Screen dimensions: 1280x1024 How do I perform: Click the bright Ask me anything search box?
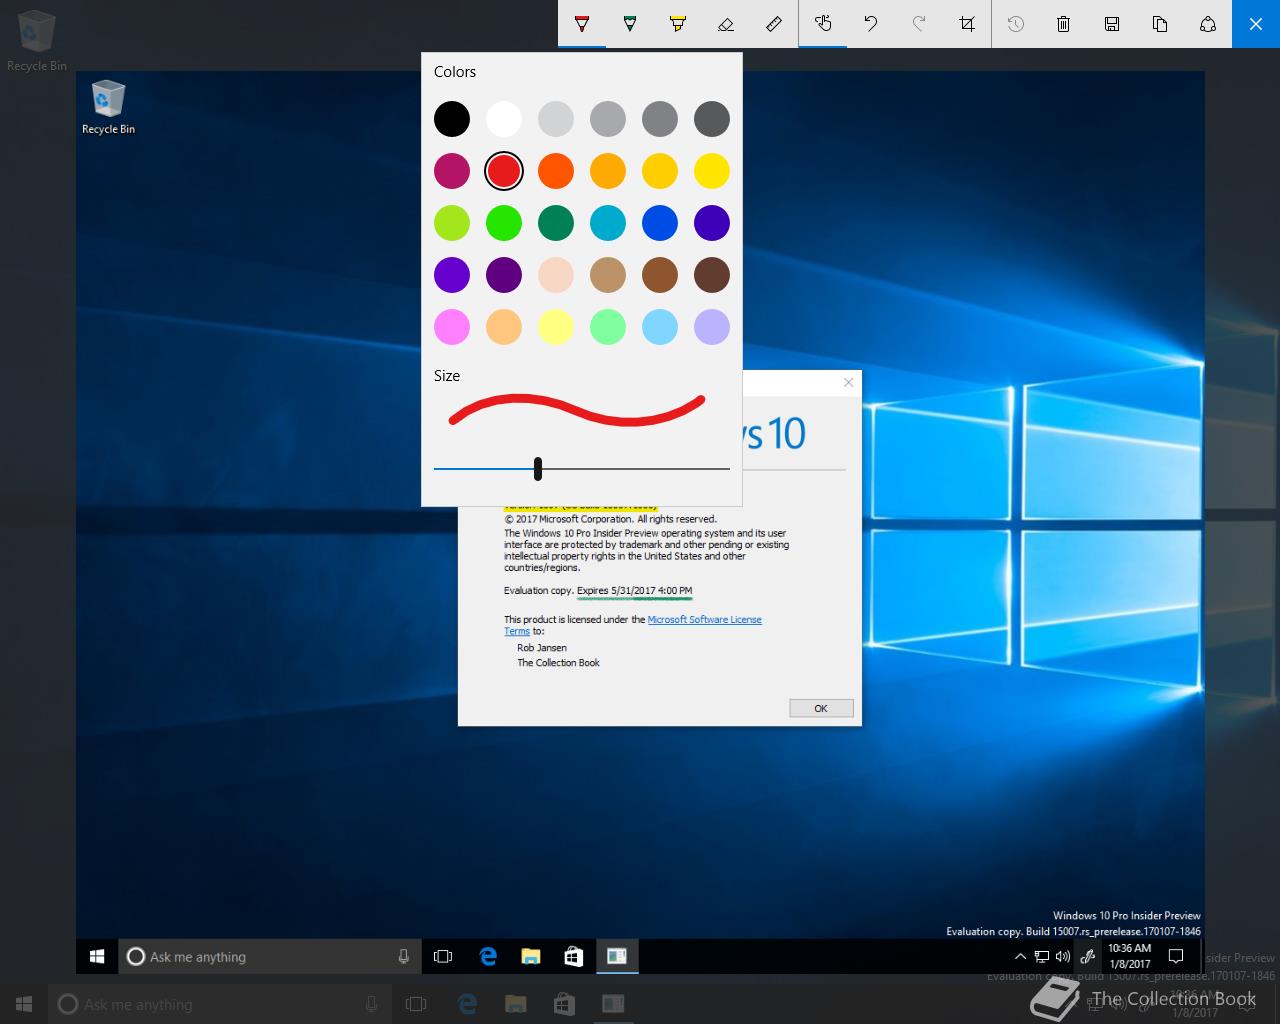[270, 957]
